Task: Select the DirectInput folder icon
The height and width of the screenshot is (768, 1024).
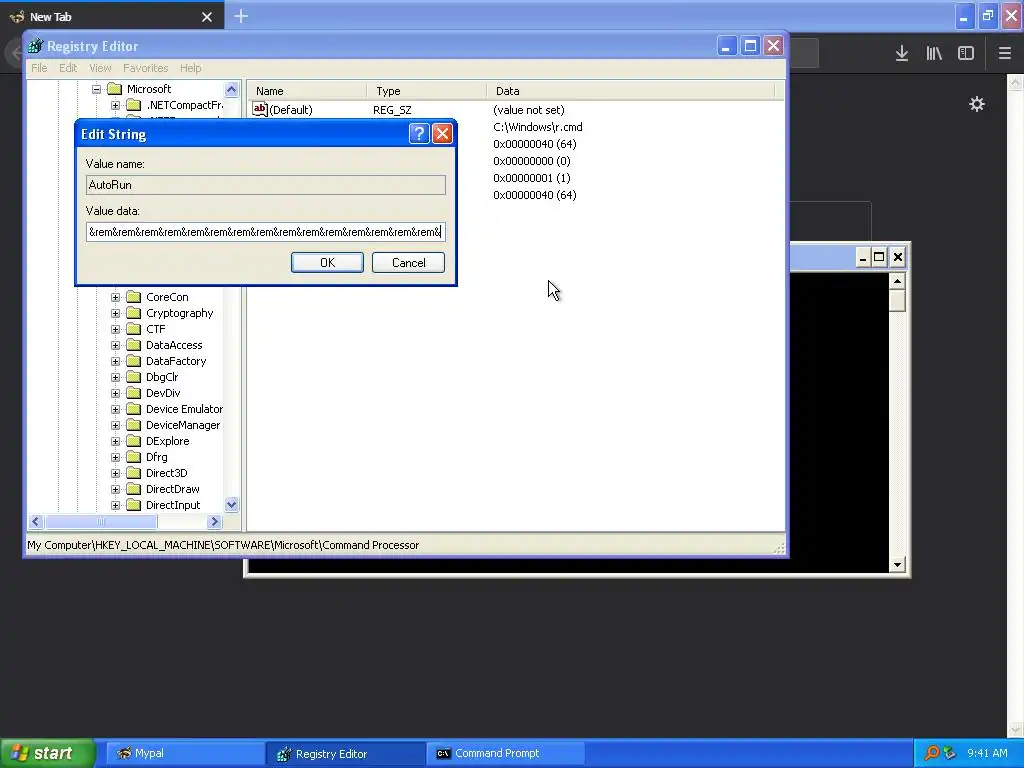Action: tap(133, 505)
